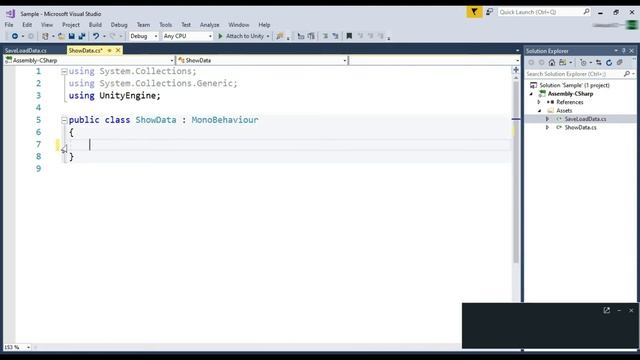The height and width of the screenshot is (360, 640).
Task: Open the Attach to Unity dropdown arrow
Action: (x=268, y=36)
